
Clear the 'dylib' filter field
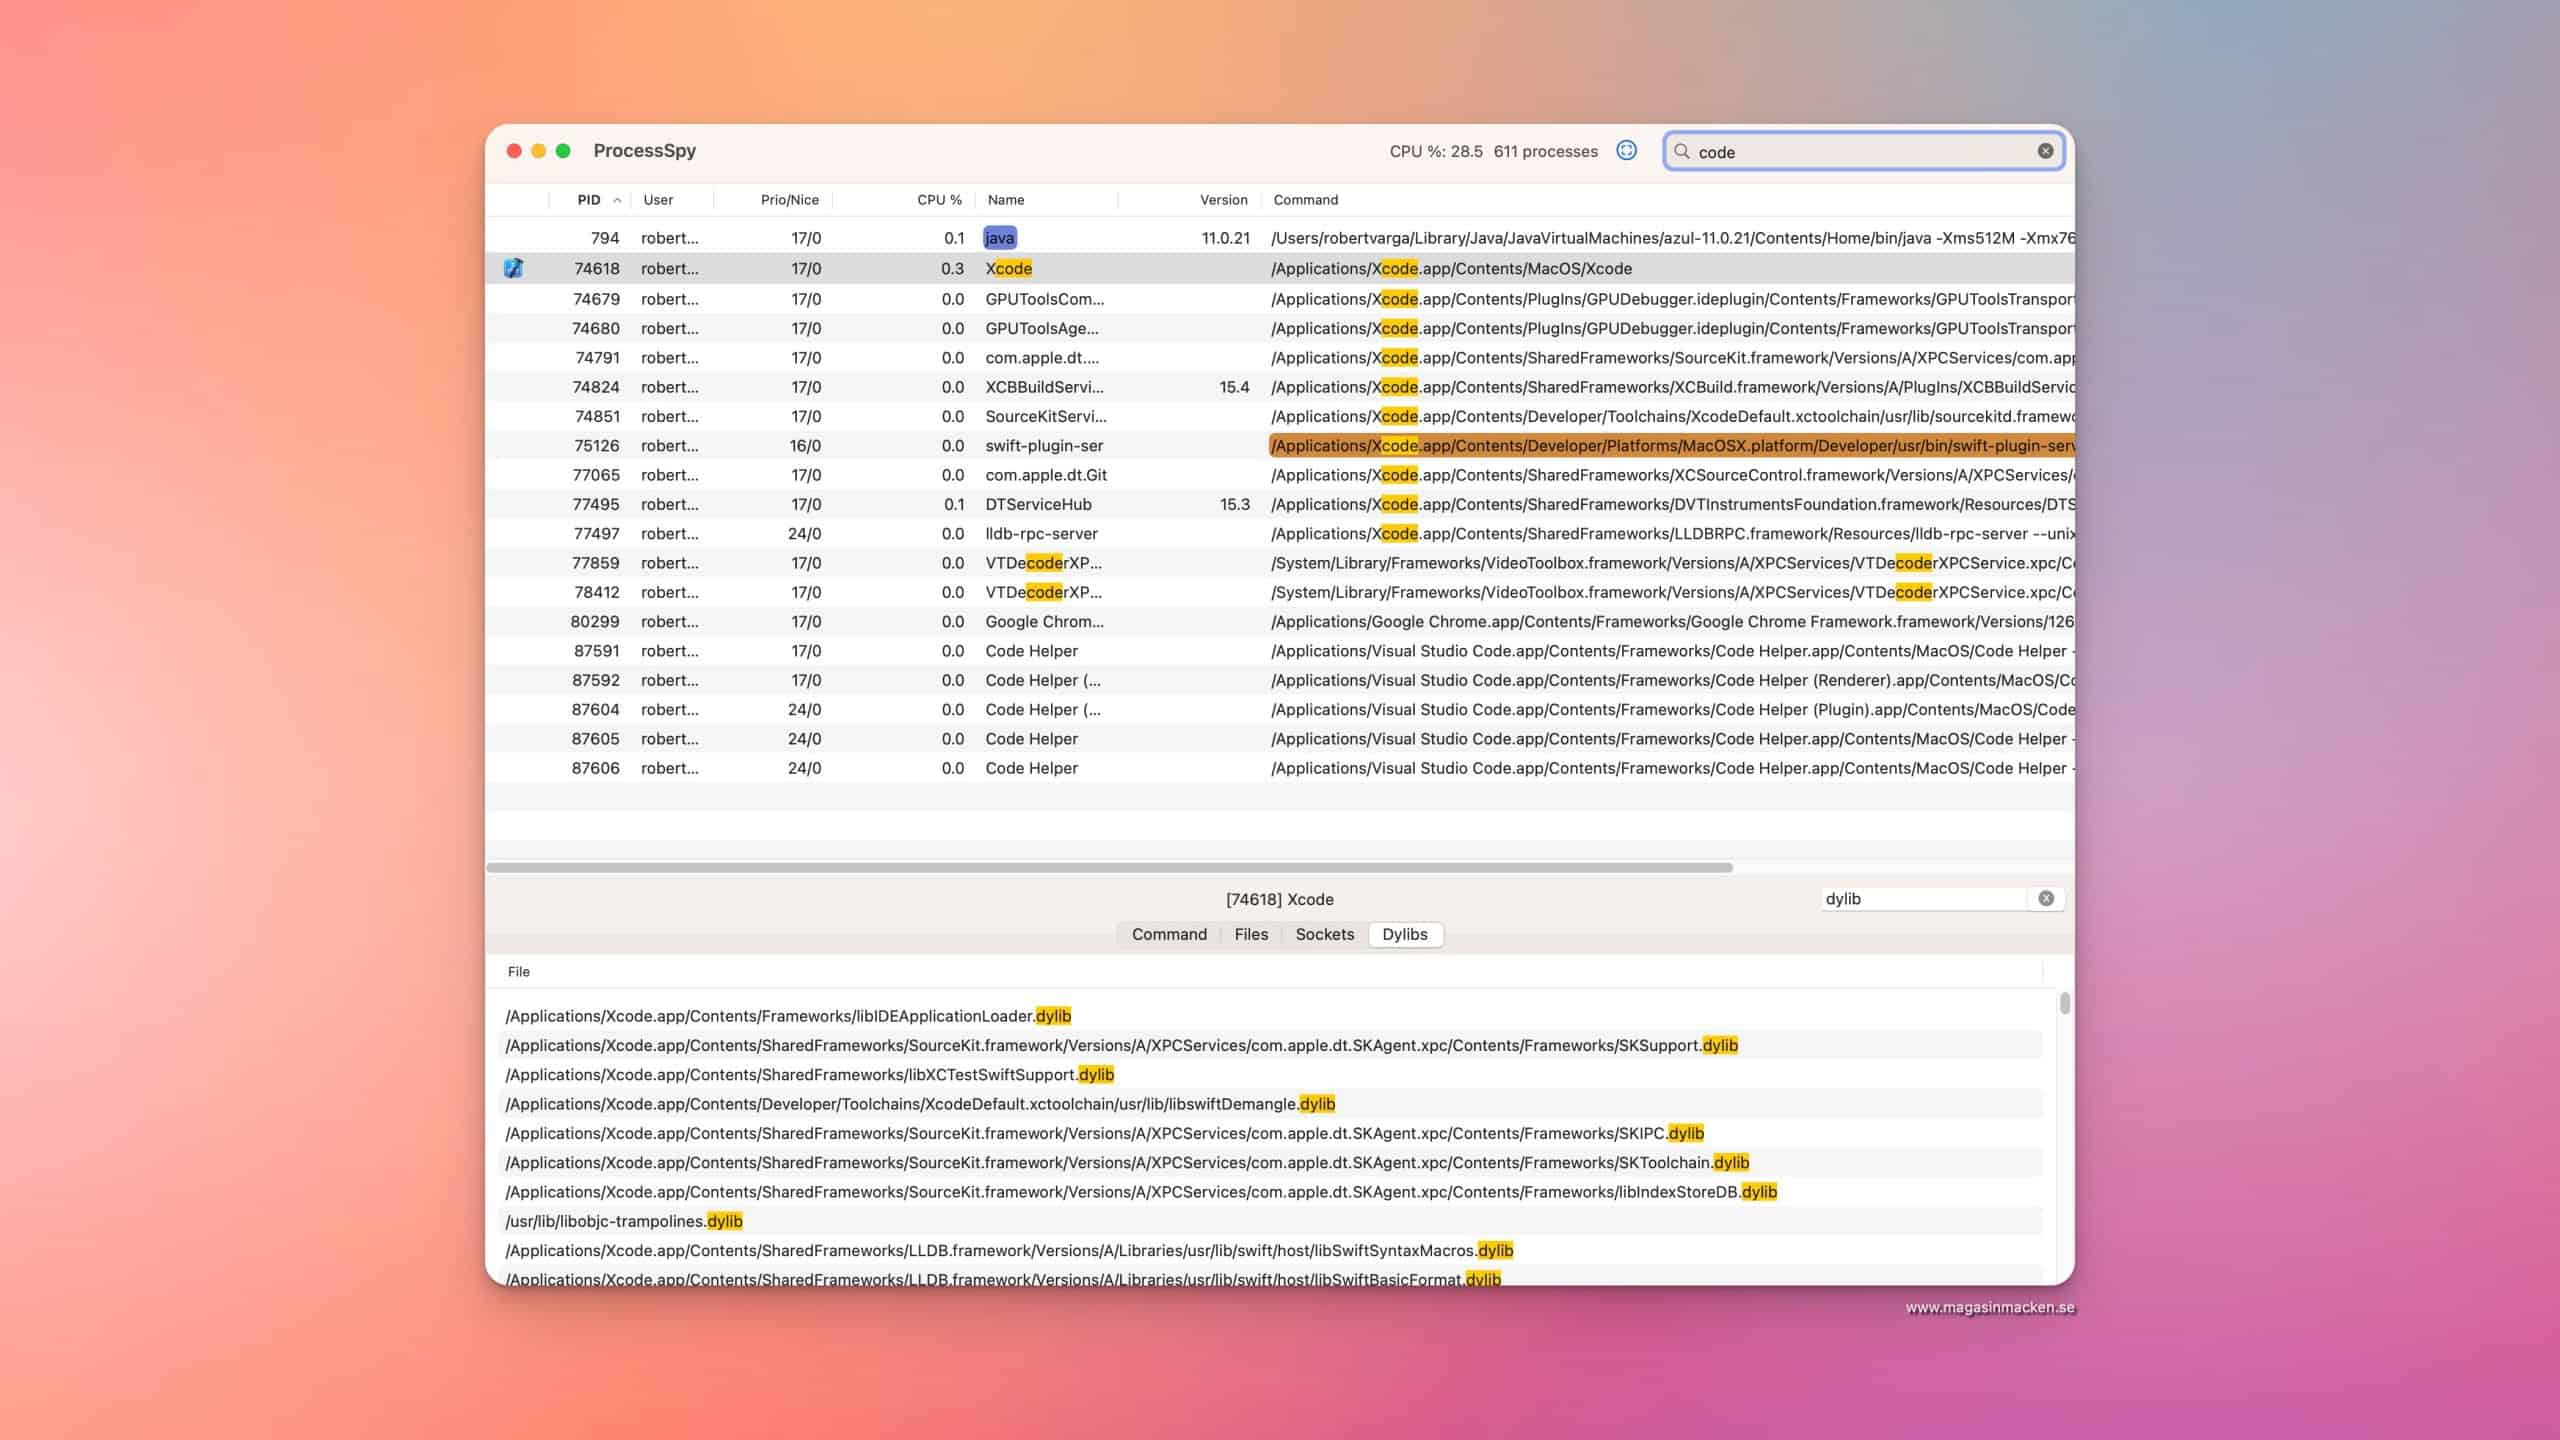coord(2046,898)
